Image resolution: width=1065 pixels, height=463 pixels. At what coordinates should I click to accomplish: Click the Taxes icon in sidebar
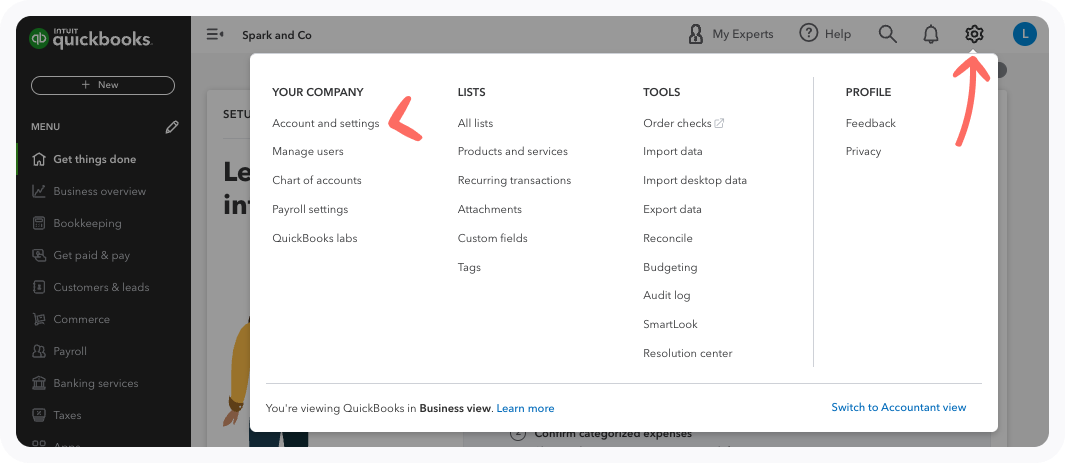39,415
